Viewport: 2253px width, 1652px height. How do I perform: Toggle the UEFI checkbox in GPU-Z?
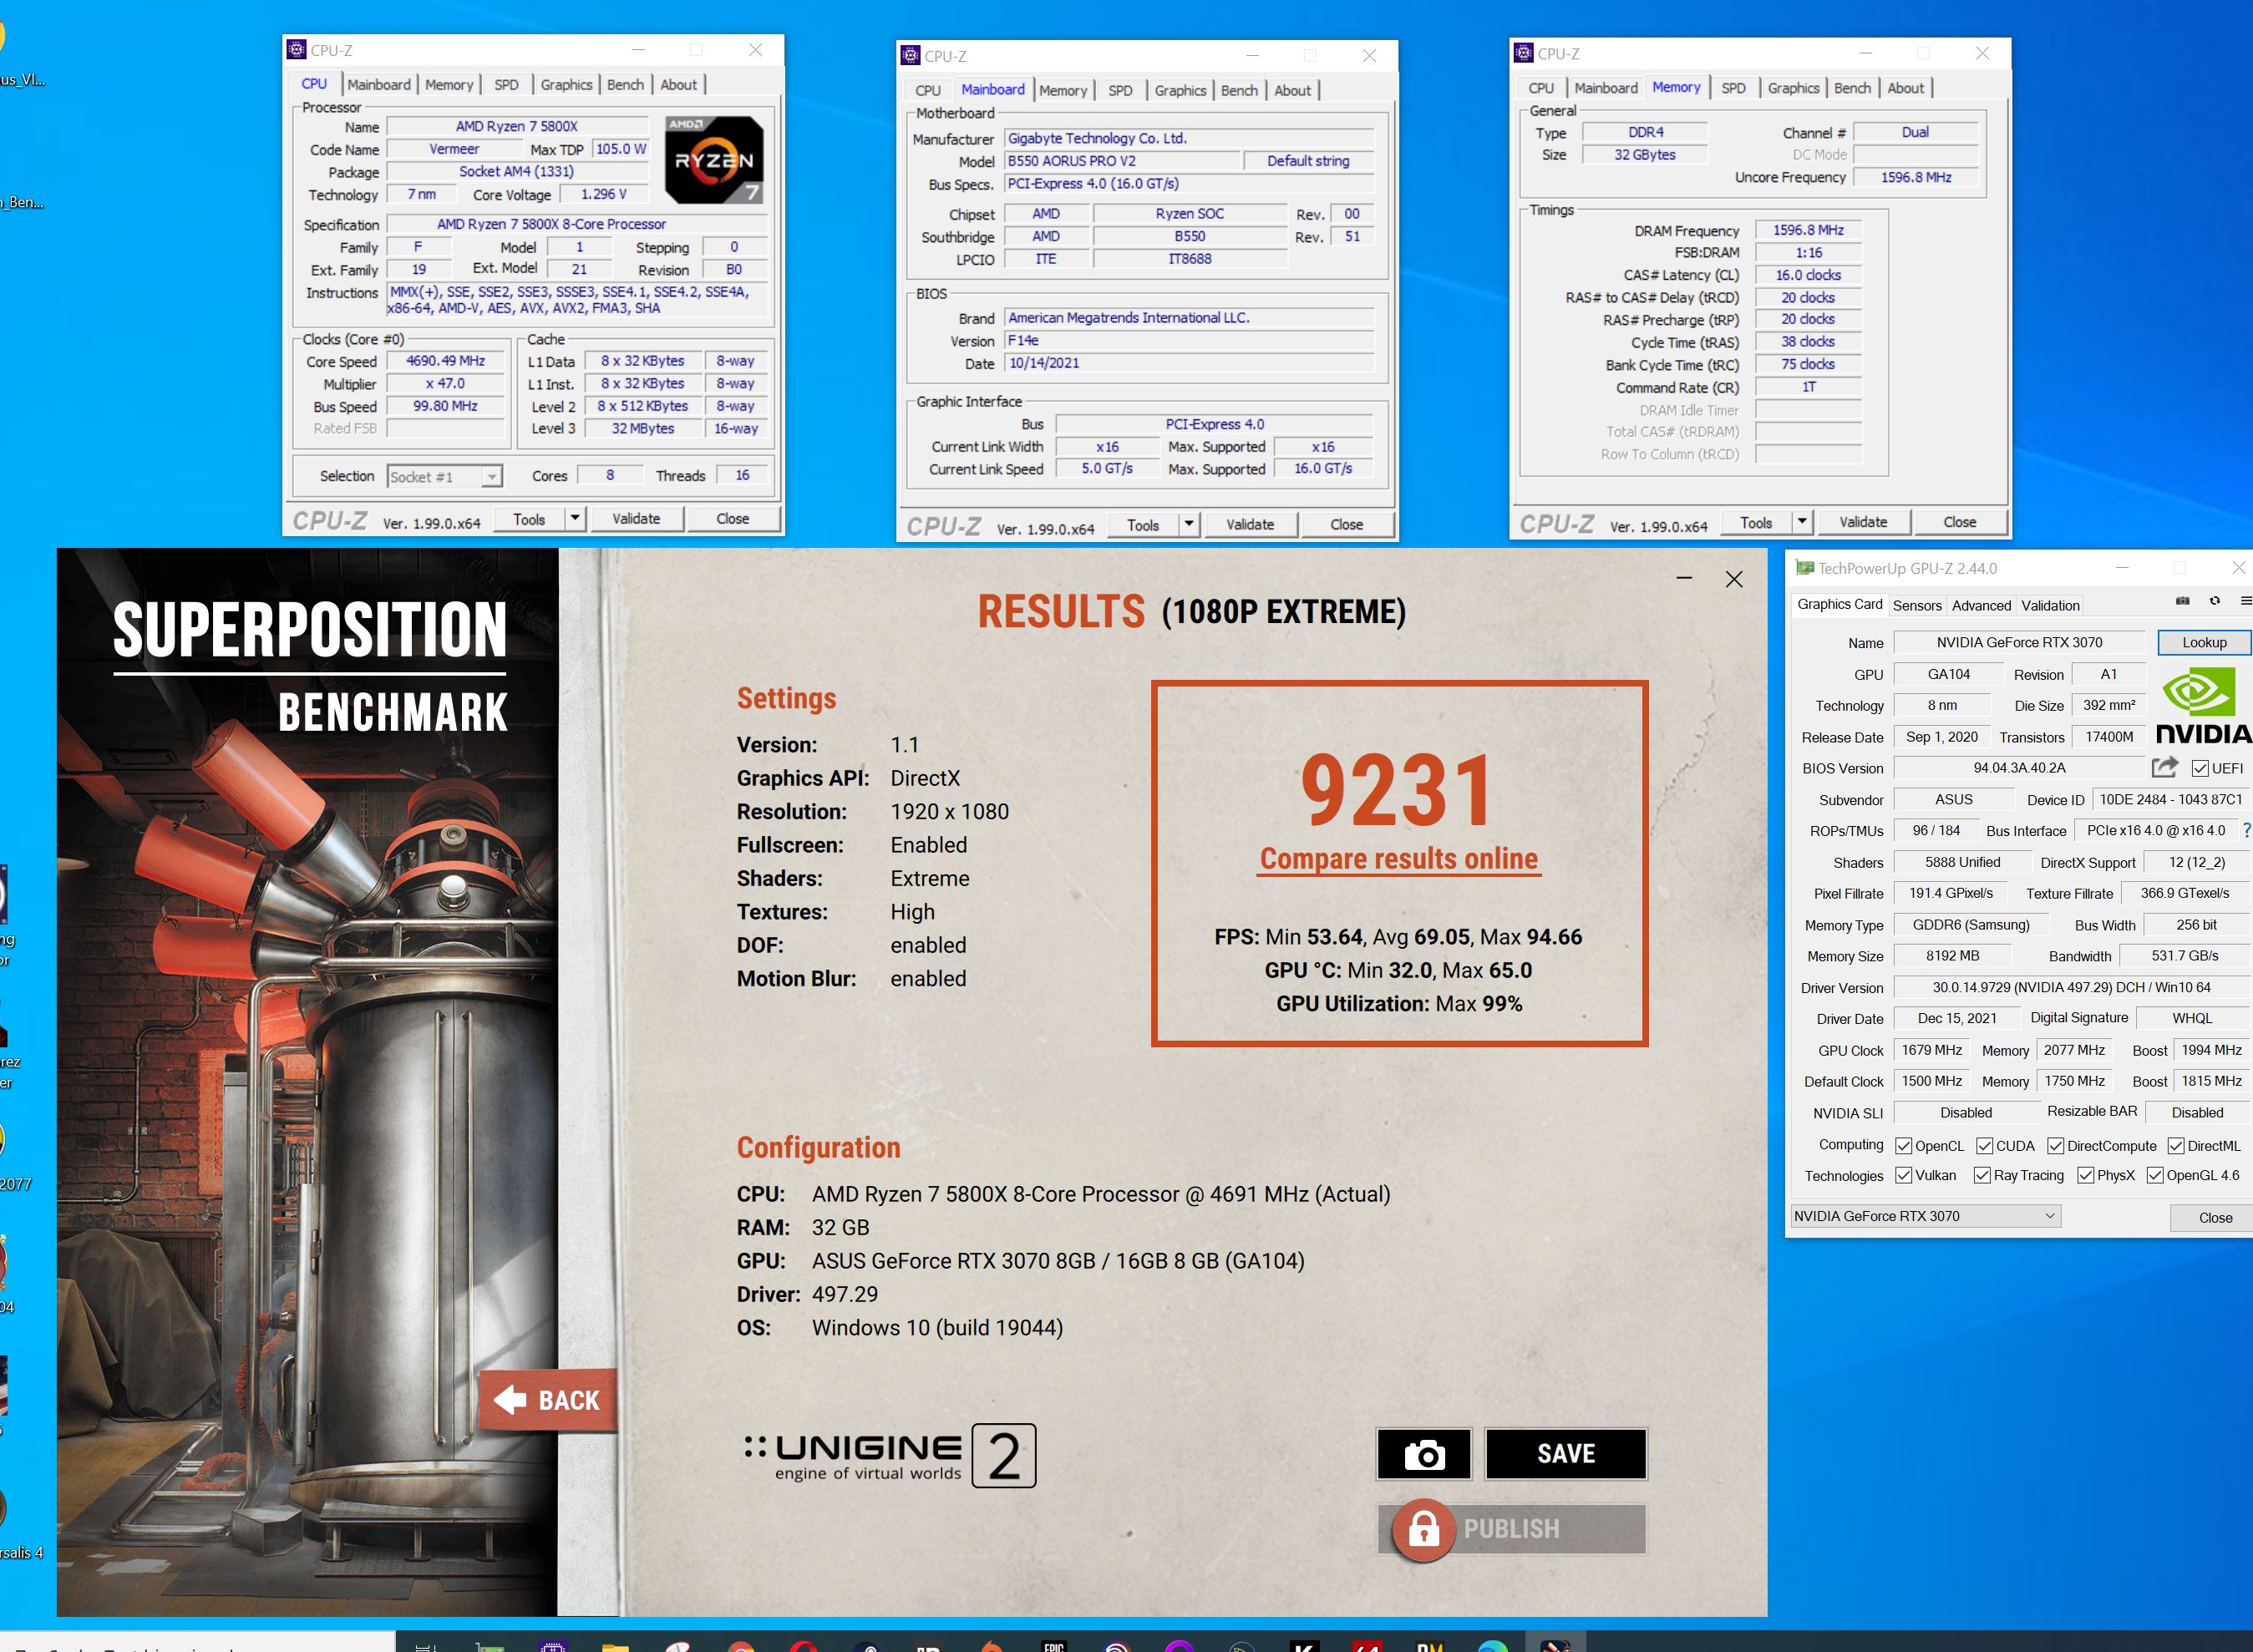click(x=2200, y=768)
